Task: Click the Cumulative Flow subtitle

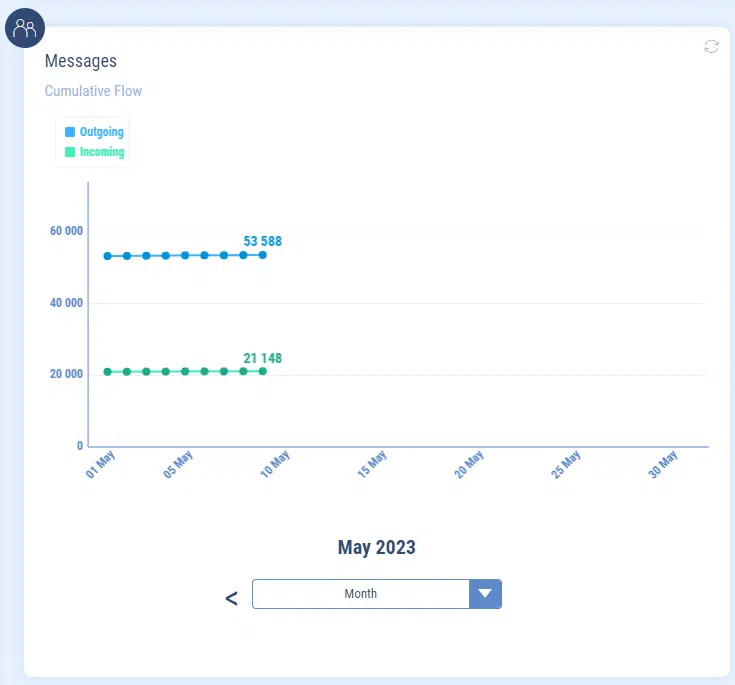Action: [x=93, y=91]
